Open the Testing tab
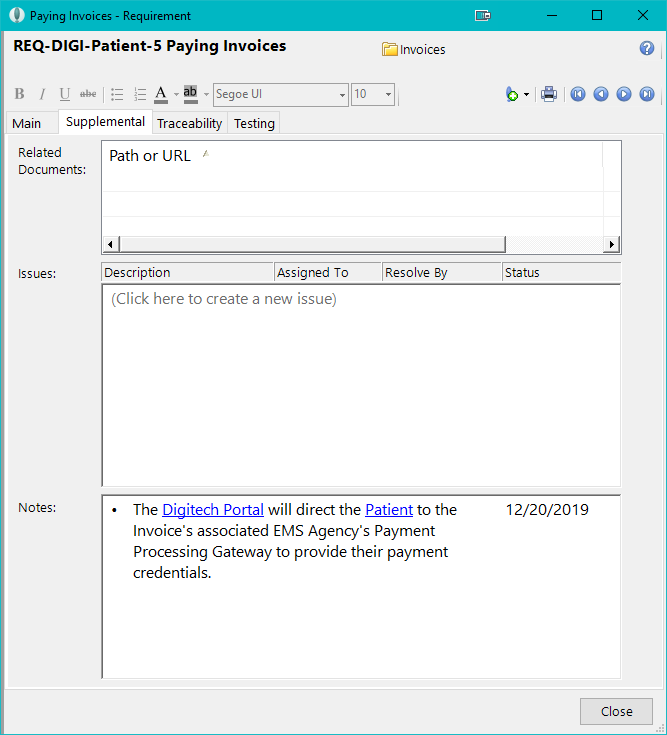 pos(254,123)
